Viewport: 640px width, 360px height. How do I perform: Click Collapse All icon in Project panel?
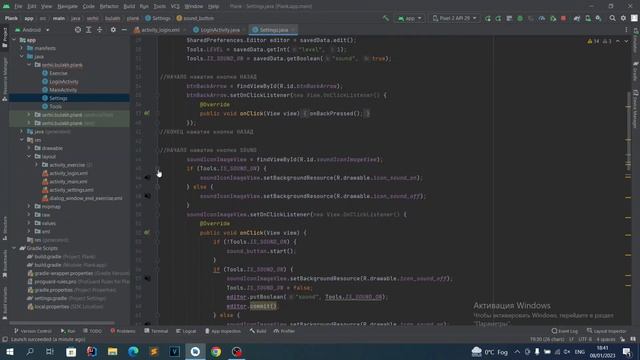click(x=100, y=30)
